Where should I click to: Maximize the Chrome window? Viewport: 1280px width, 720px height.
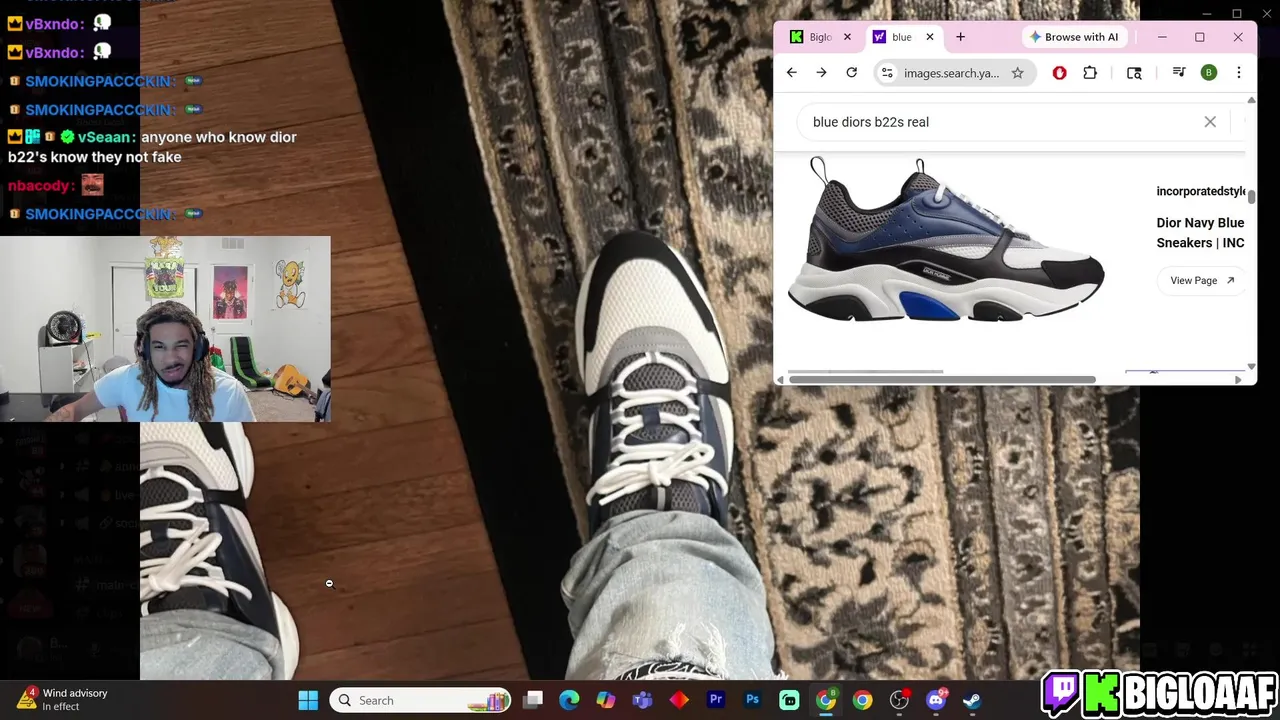pos(1200,37)
